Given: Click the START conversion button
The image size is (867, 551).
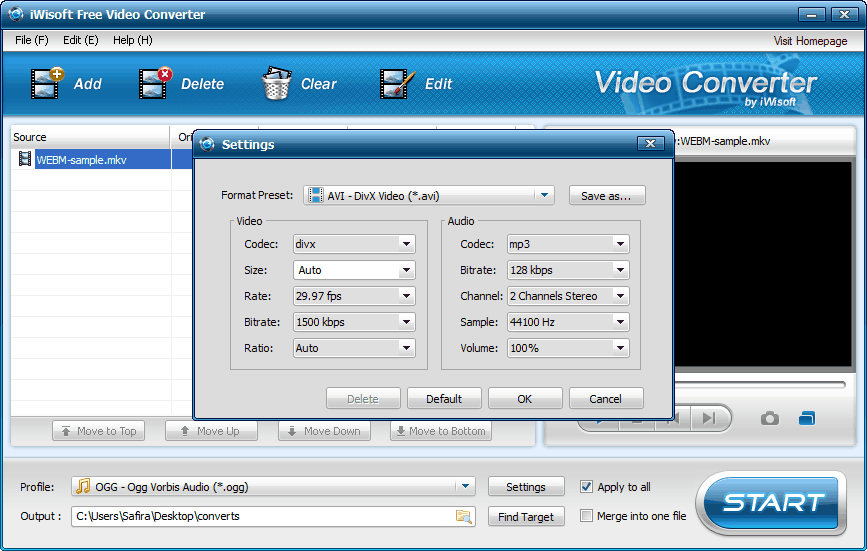Looking at the screenshot, I should (772, 502).
